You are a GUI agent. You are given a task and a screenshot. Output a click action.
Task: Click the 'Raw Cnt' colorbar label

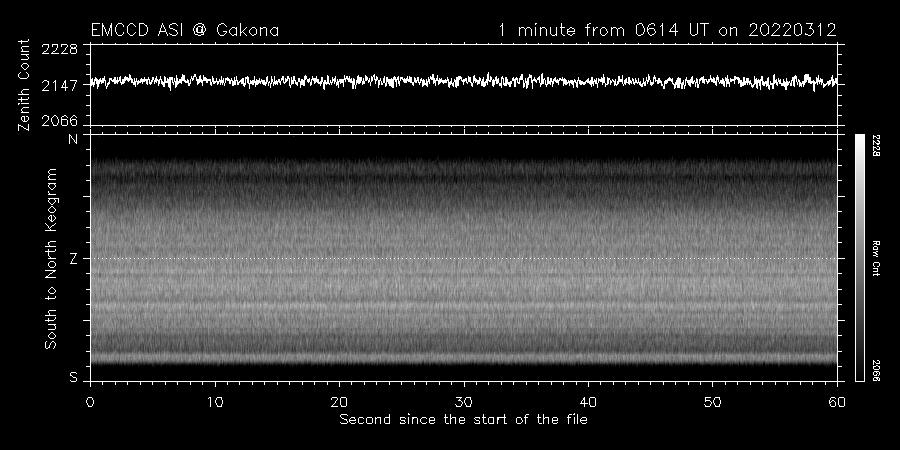click(876, 258)
